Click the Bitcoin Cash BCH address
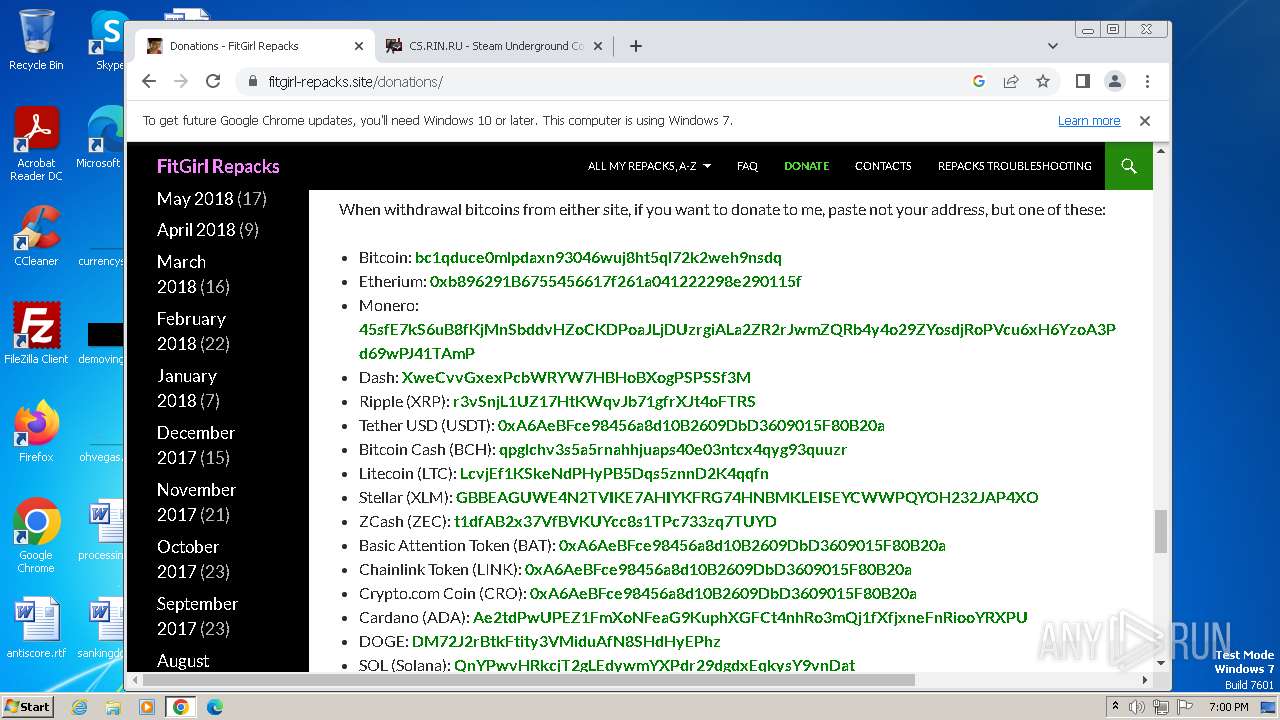Viewport: 1280px width, 720px height. click(x=672, y=449)
